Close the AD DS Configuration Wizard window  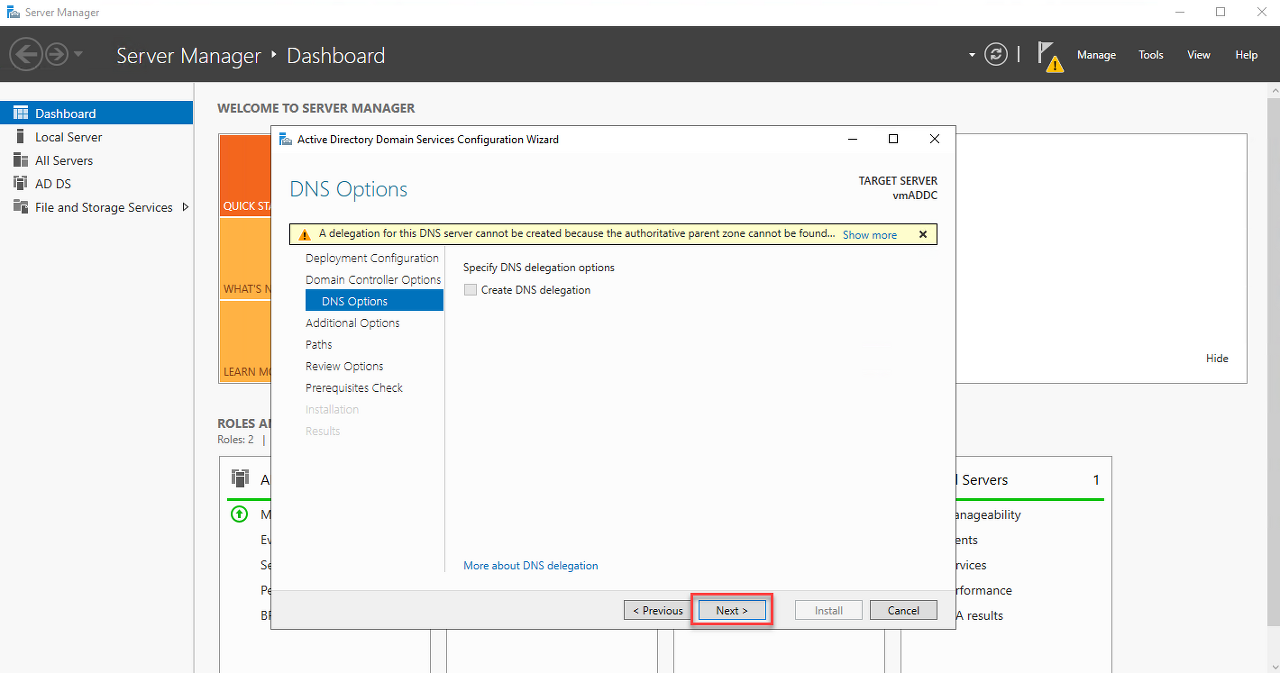pyautogui.click(x=934, y=139)
